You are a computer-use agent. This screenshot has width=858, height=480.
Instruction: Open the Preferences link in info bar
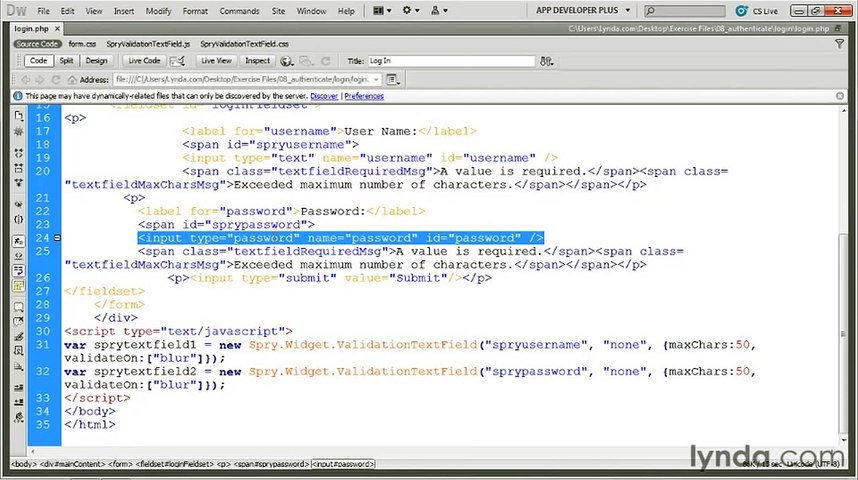[364, 96]
